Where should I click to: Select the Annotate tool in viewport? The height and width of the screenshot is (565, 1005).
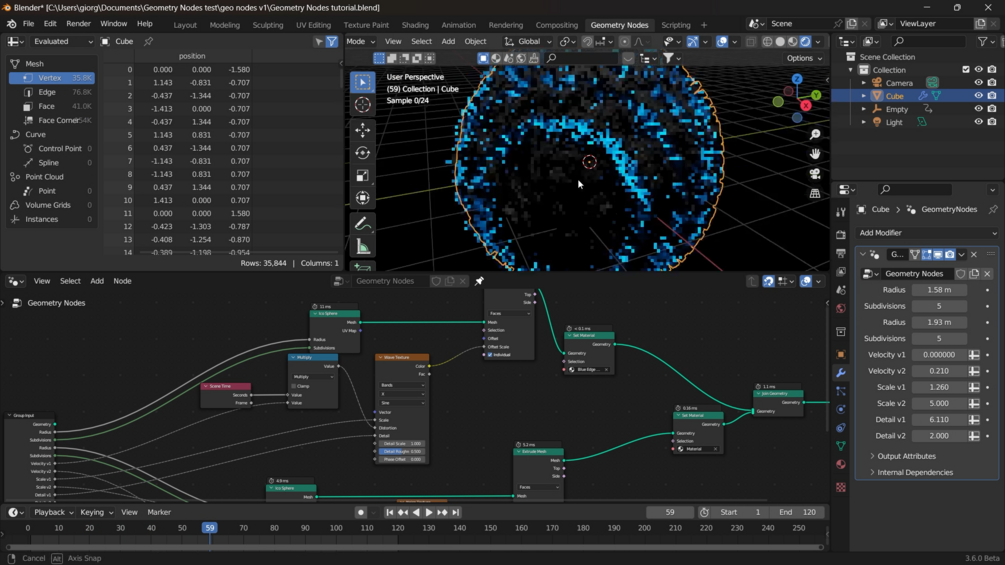click(x=363, y=224)
